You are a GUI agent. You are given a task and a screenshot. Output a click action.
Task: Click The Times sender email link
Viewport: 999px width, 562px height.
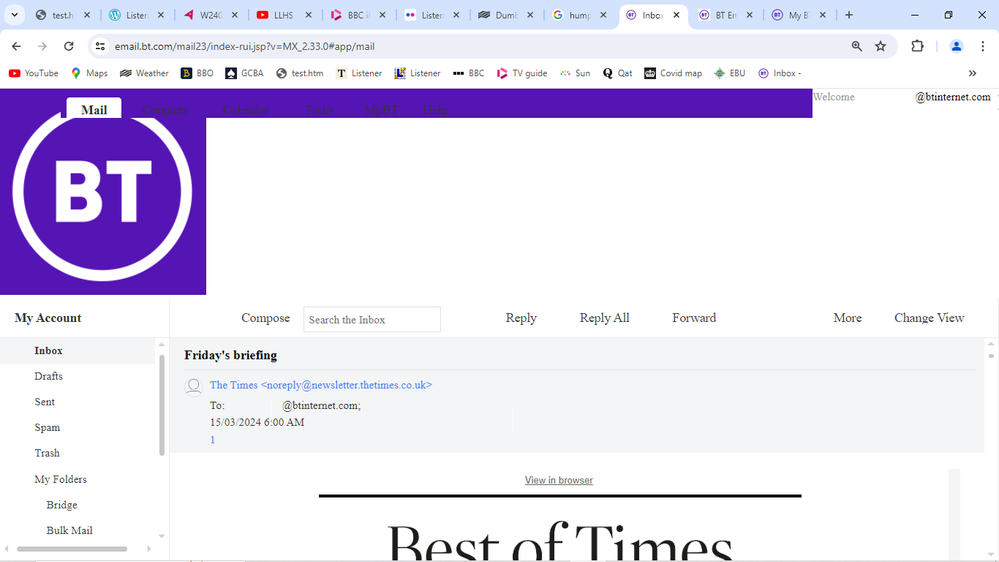click(321, 385)
